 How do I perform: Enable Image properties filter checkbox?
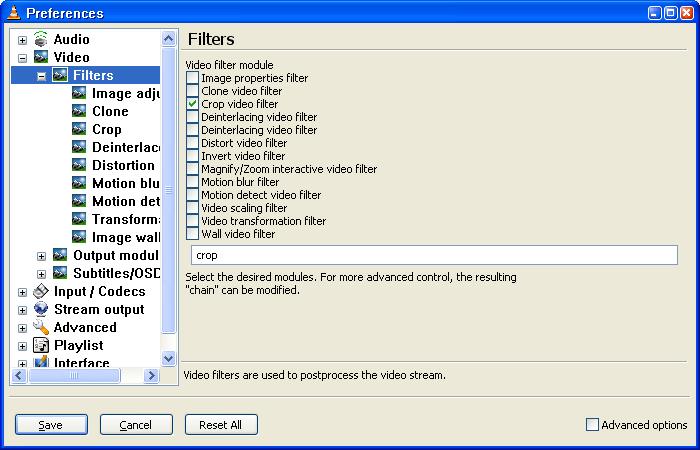click(192, 78)
